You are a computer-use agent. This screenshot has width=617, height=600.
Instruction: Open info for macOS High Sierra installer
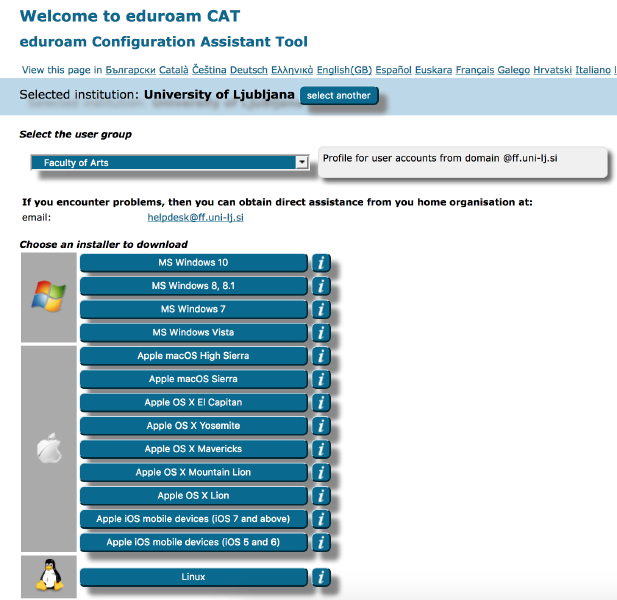click(x=321, y=356)
